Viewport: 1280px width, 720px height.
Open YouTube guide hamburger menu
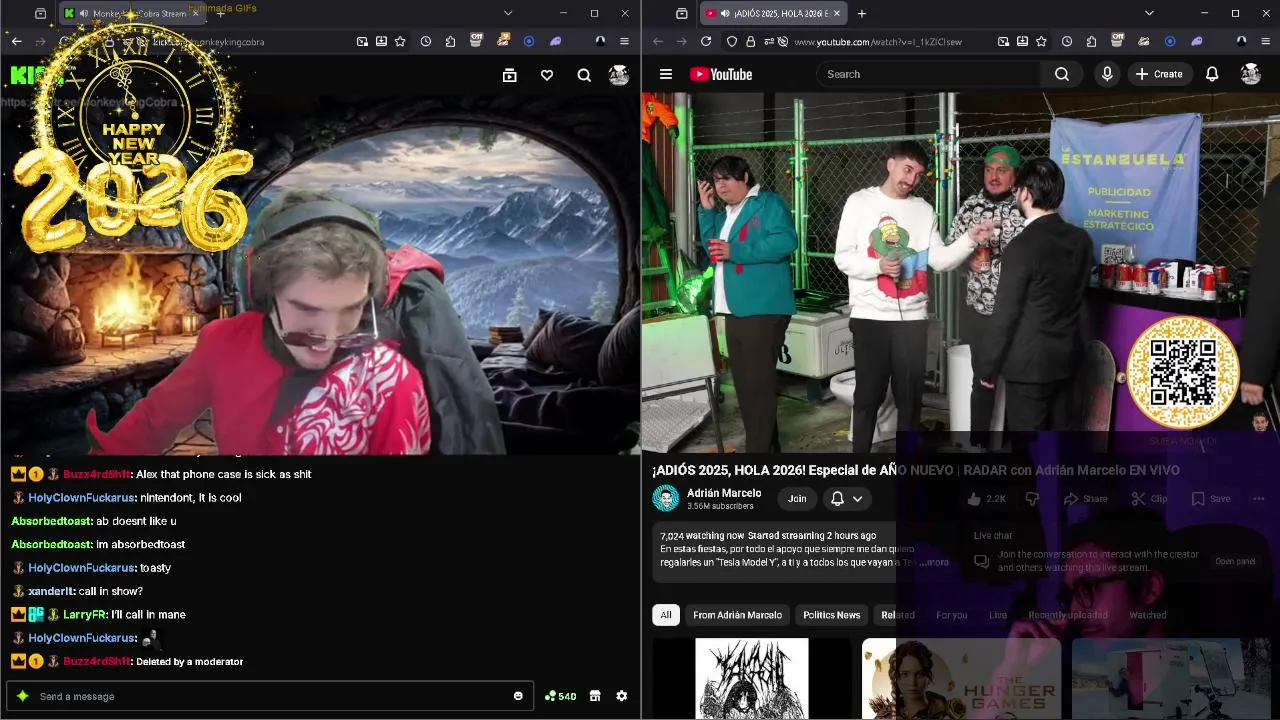665,74
